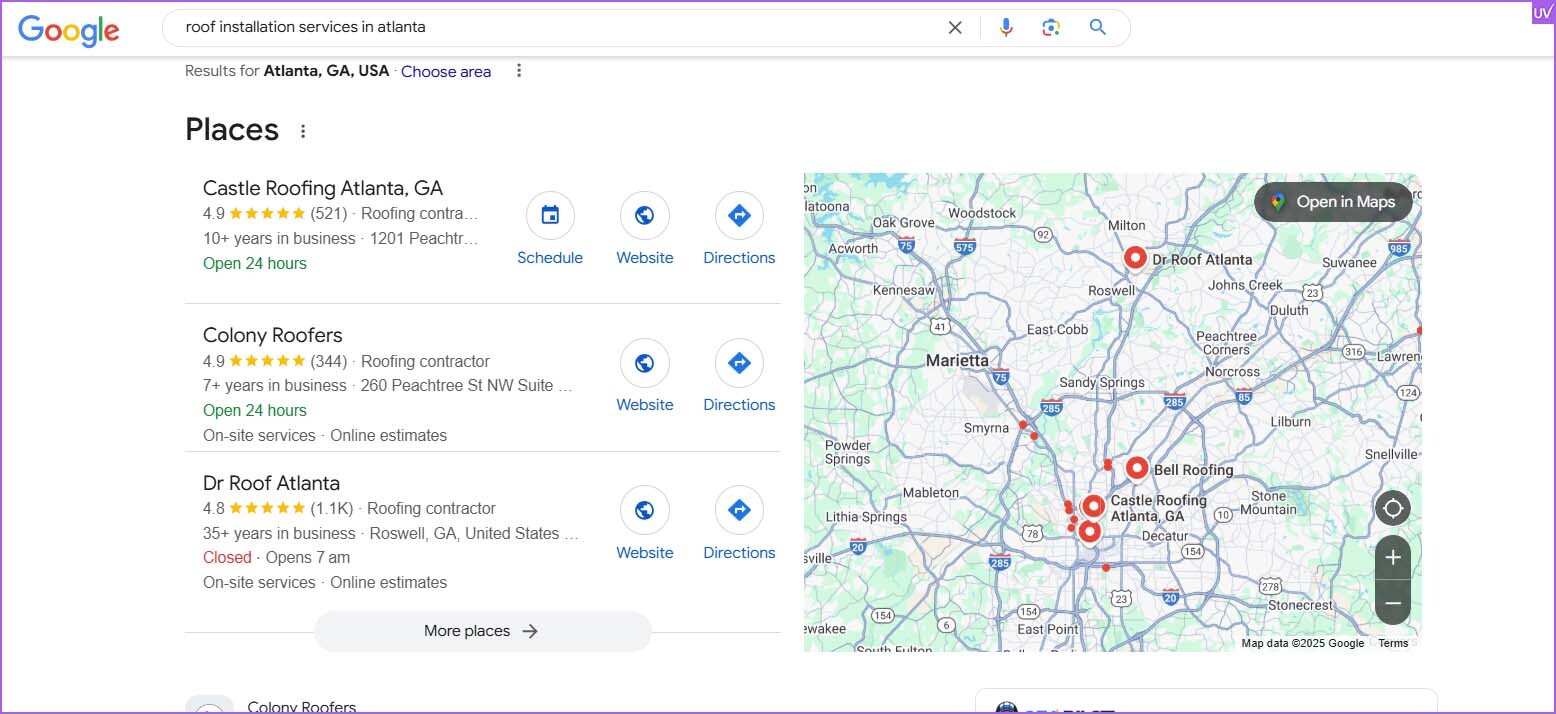1556x714 pixels.
Task: Zoom out on the map
Action: click(x=1393, y=603)
